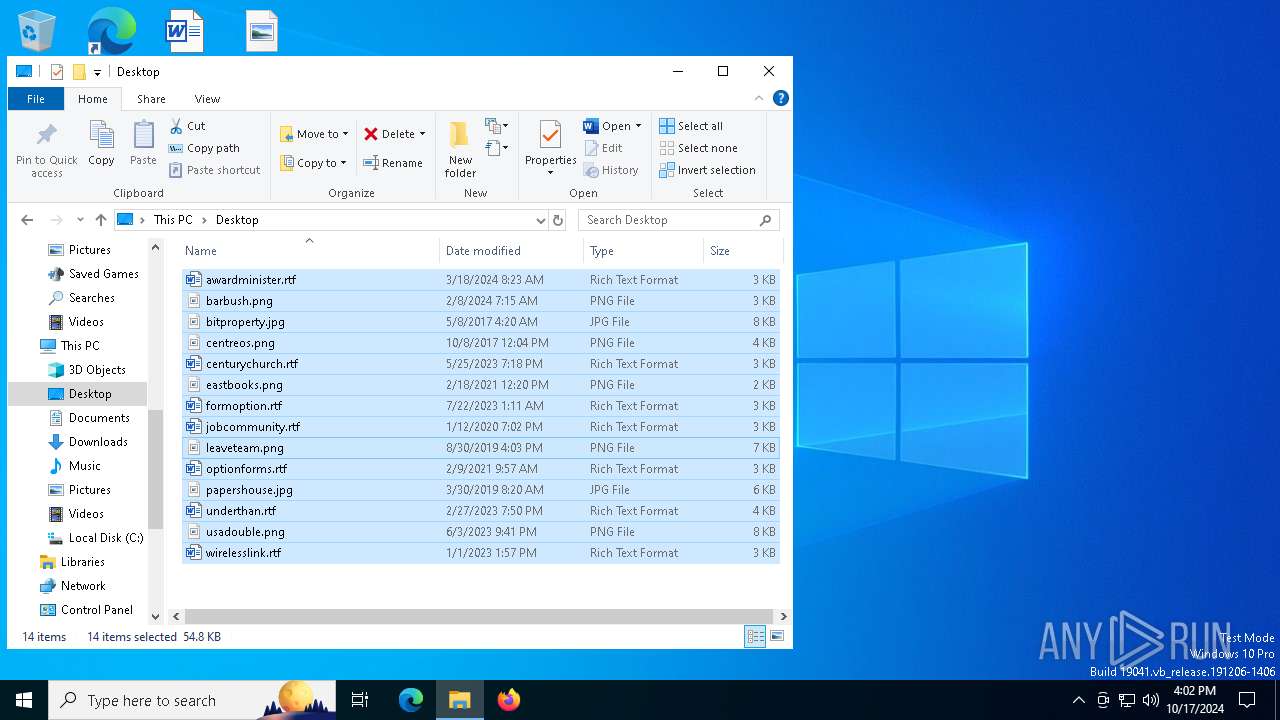Rename the selected item
This screenshot has height=720, width=1280.
point(393,163)
